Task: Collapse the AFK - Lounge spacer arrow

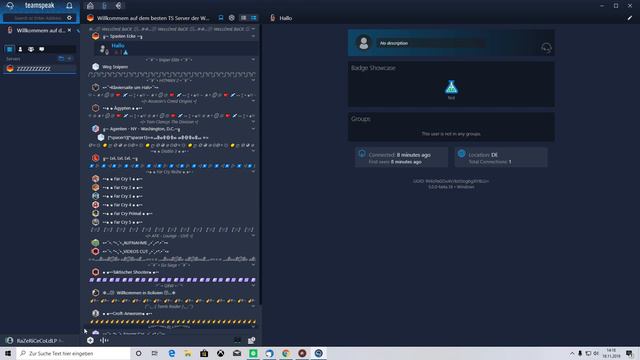Action: [x=253, y=236]
